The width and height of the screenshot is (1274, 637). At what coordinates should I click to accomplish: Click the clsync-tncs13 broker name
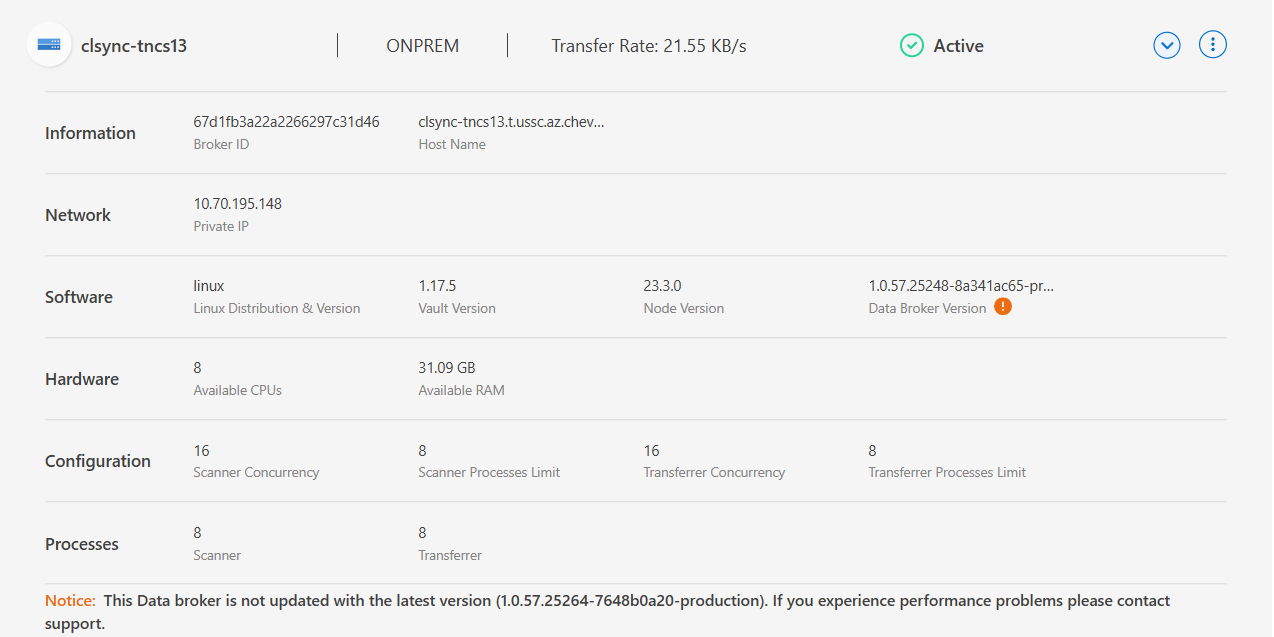coord(135,45)
